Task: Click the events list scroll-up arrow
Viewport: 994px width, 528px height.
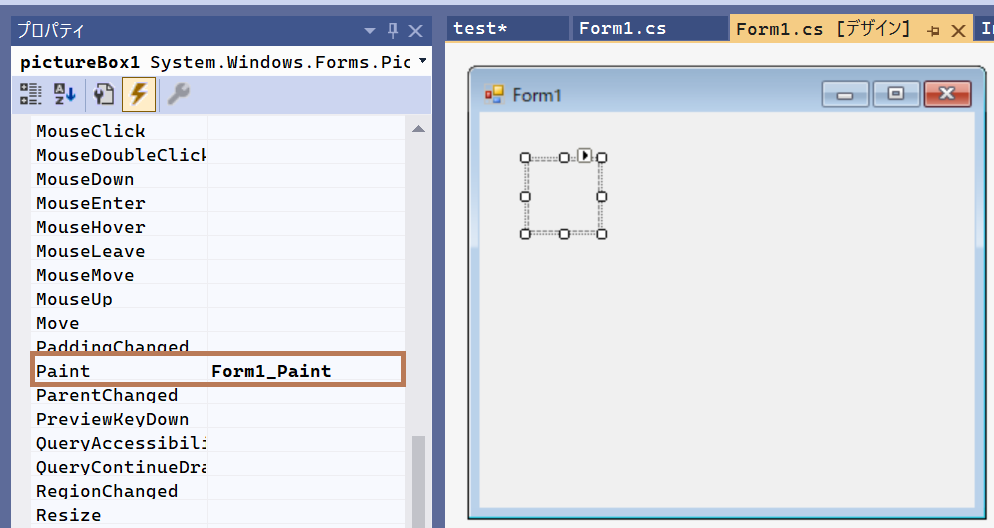Action: 418,129
